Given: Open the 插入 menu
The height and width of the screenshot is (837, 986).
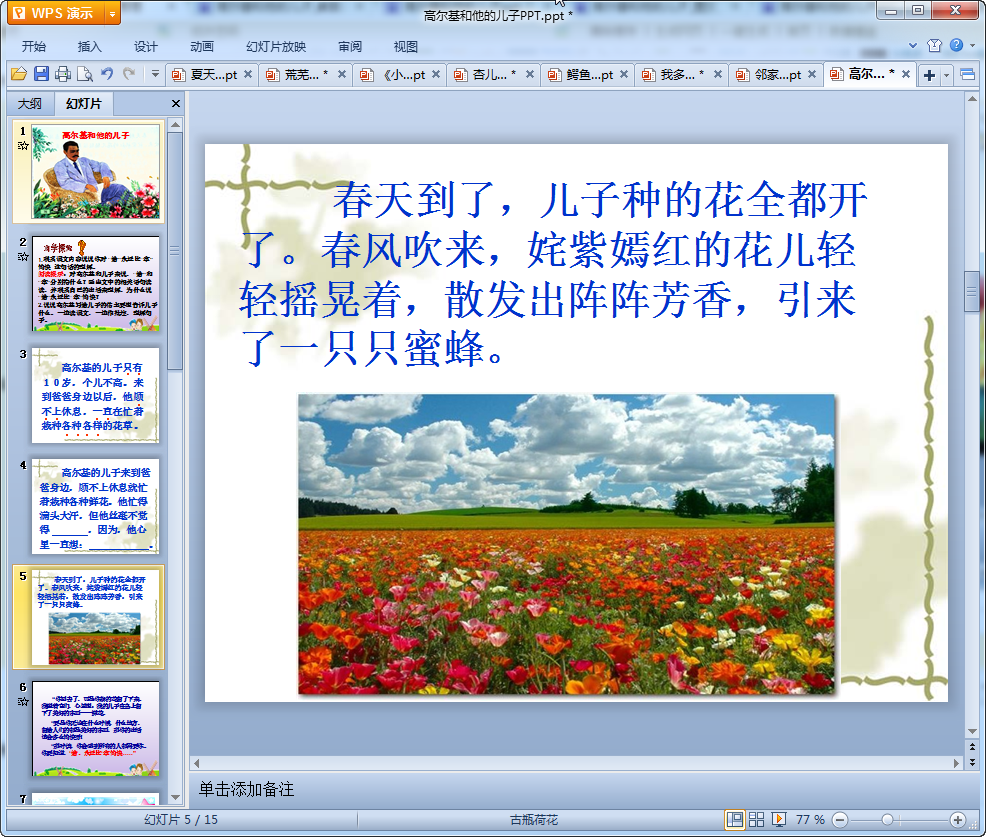Looking at the screenshot, I should (x=90, y=46).
